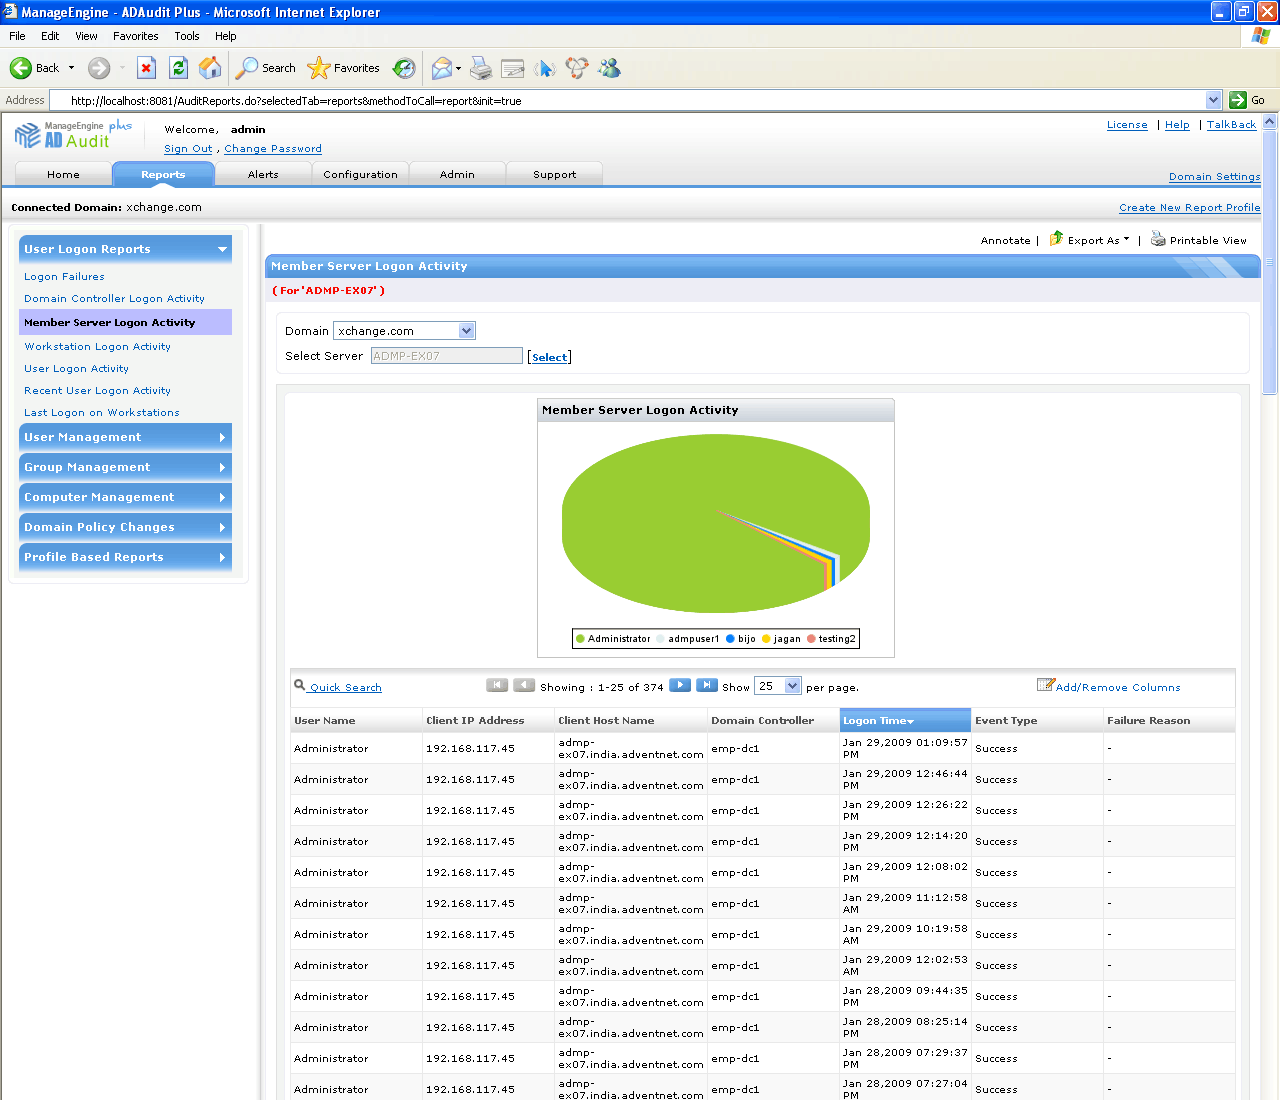The image size is (1280, 1100).
Task: Open the Domain dropdown xchange.com
Action: point(466,331)
